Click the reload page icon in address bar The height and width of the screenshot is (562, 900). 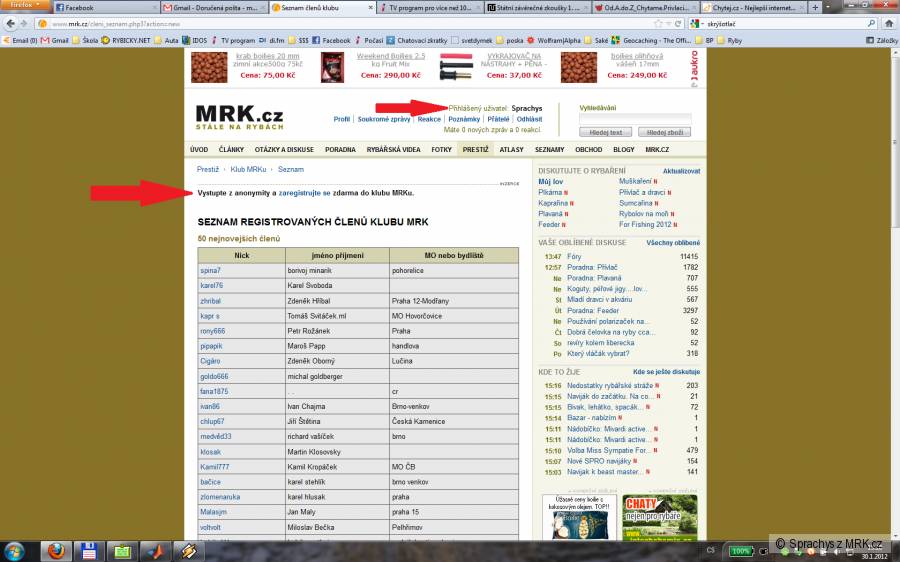click(x=678, y=24)
